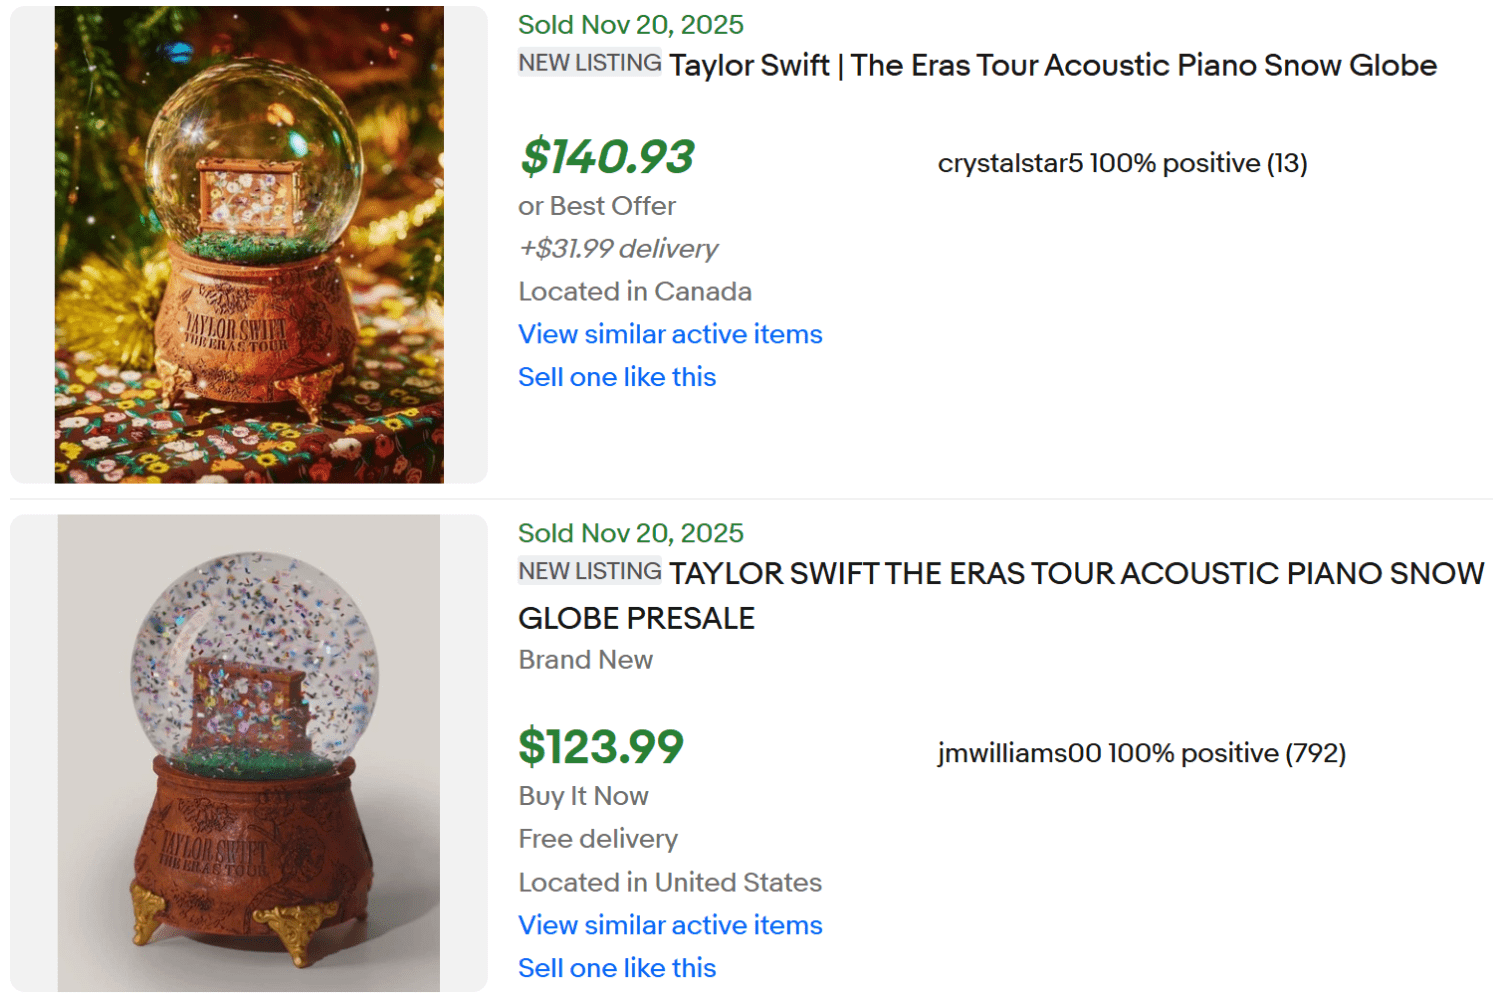Screen dimensions: 1500x1000
Task: Select Sell one like this on the top listing
Action: click(616, 377)
